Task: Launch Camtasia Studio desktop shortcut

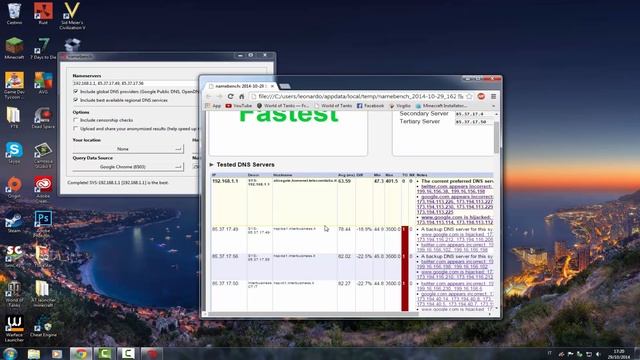Action: [x=43, y=154]
